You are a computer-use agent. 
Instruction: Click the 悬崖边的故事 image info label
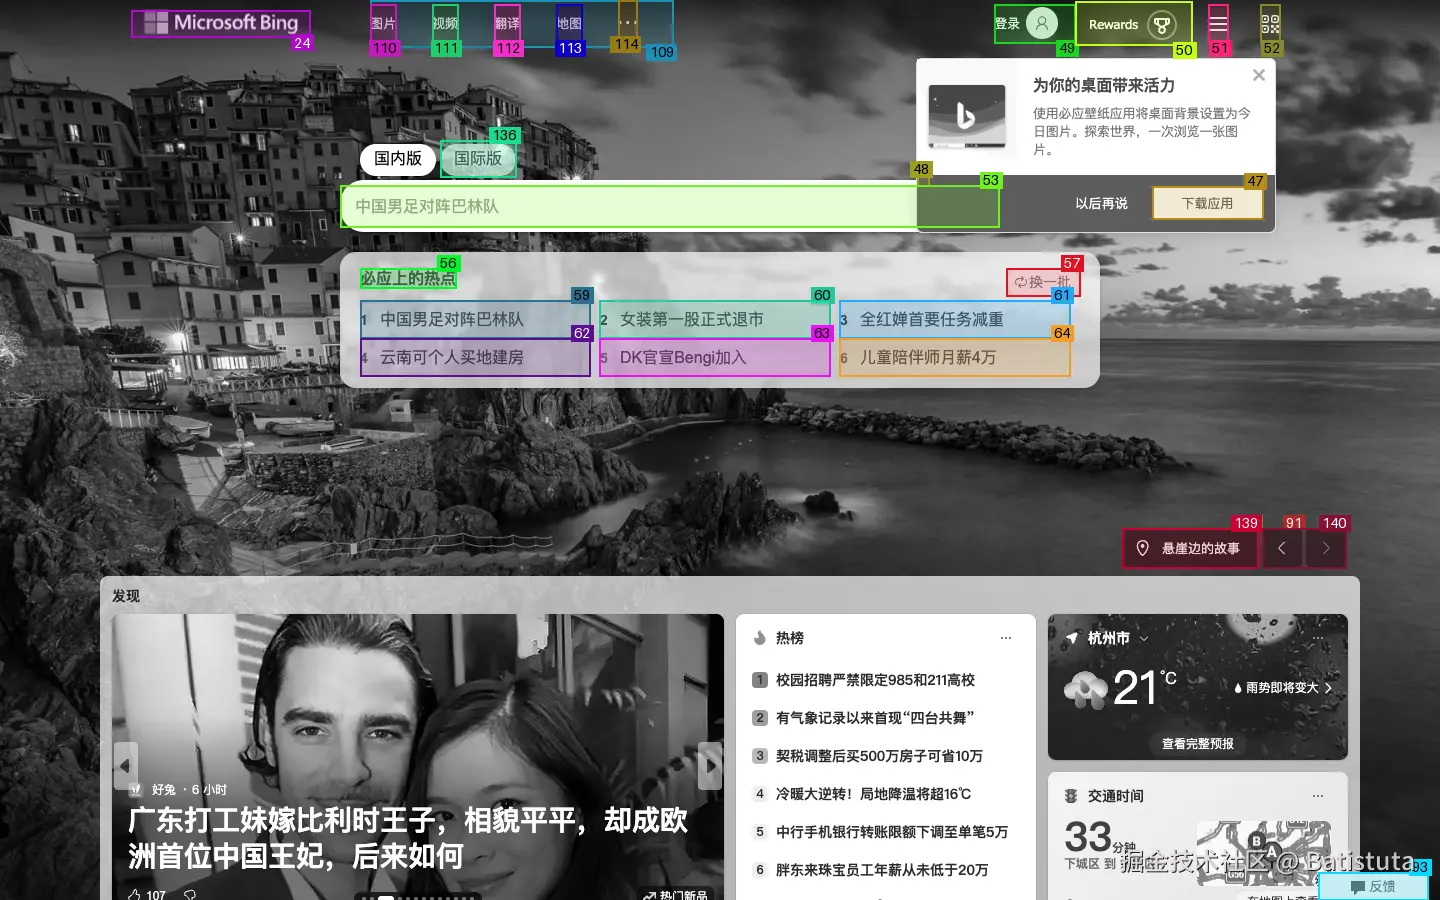click(1200, 548)
